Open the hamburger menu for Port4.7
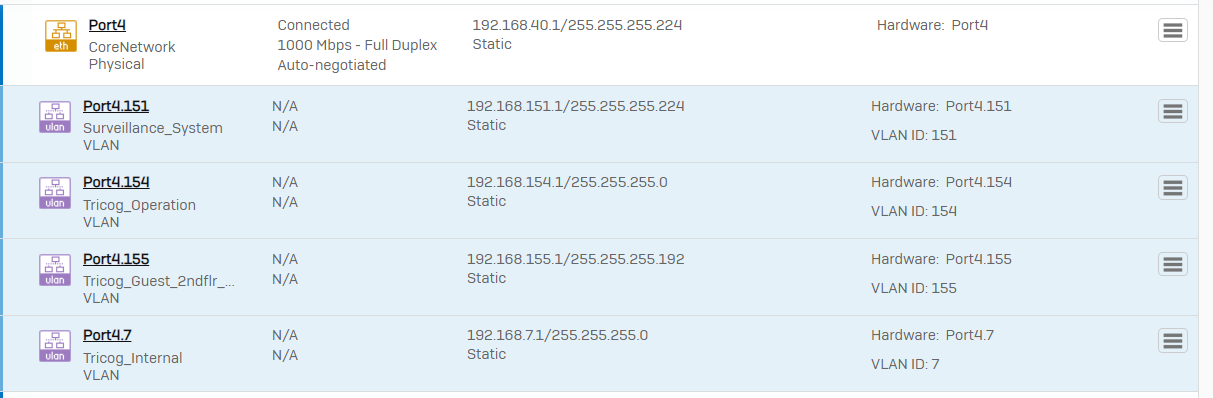This screenshot has height=398, width=1213. [x=1173, y=341]
